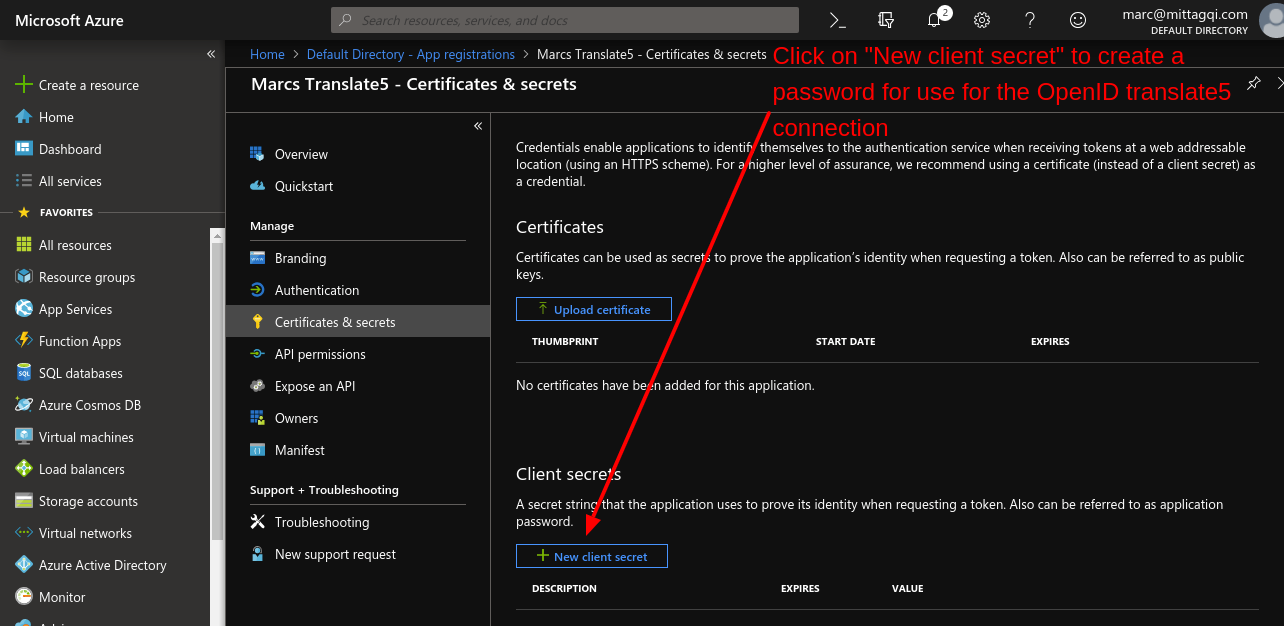Click the Virtual machines monitor icon
The width and height of the screenshot is (1284, 626).
click(x=24, y=437)
